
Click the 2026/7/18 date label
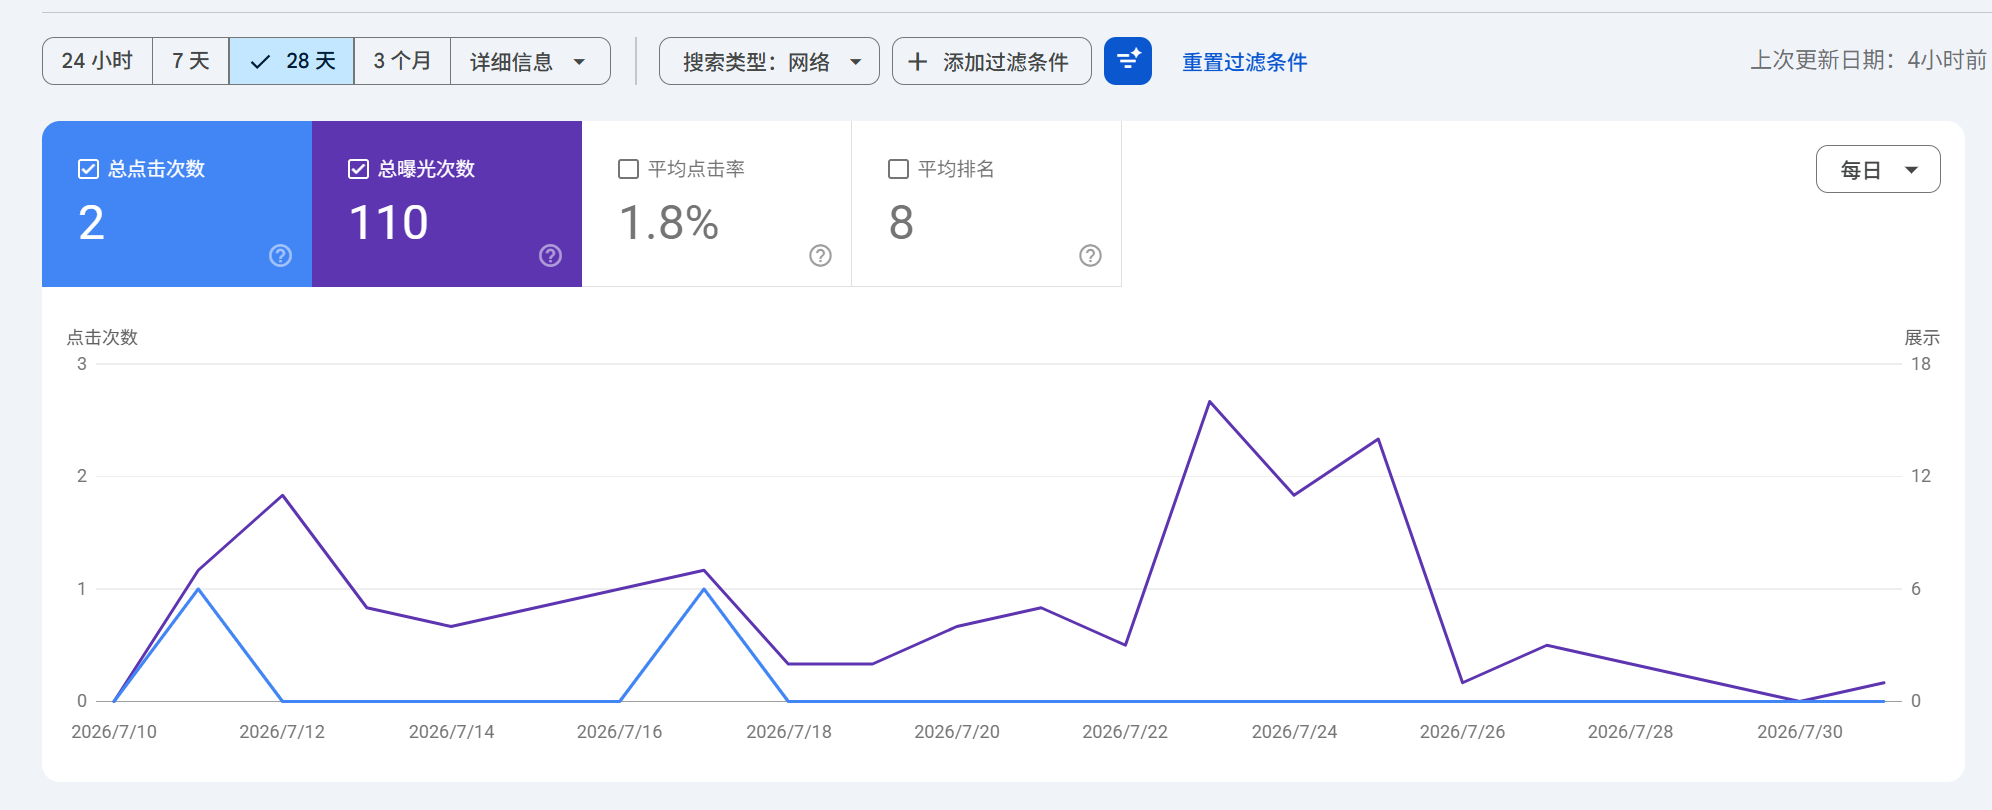click(789, 732)
